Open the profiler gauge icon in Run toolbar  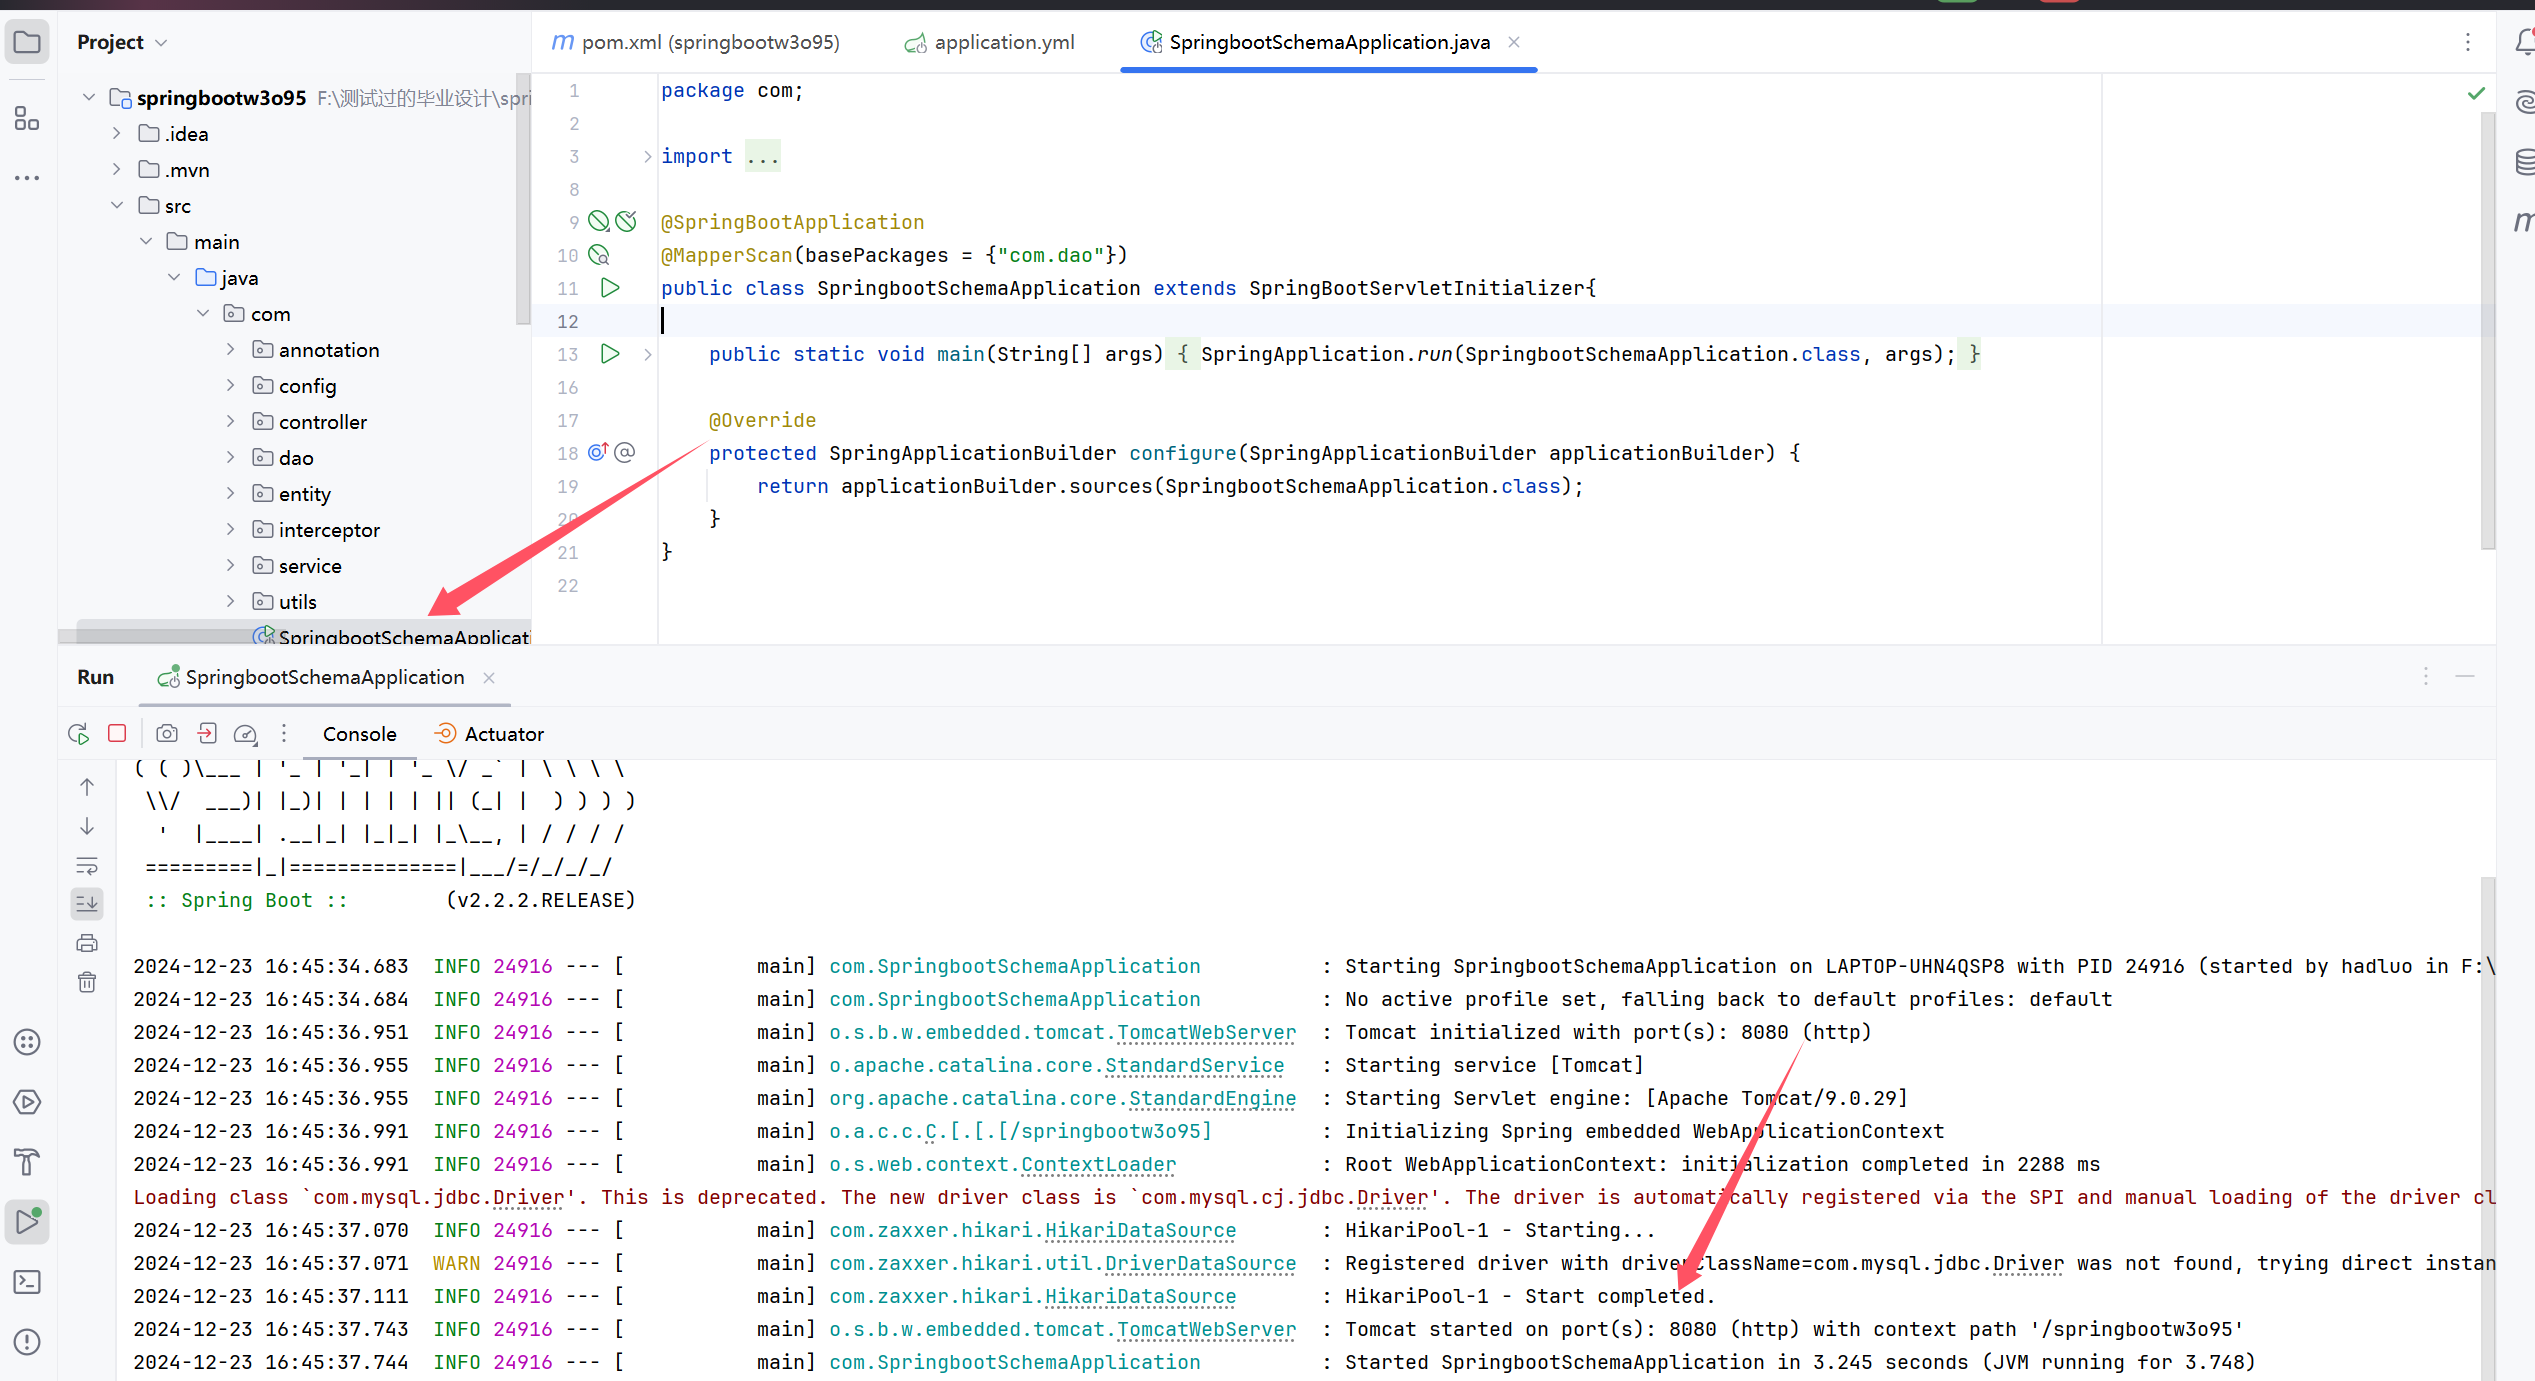pos(246,734)
